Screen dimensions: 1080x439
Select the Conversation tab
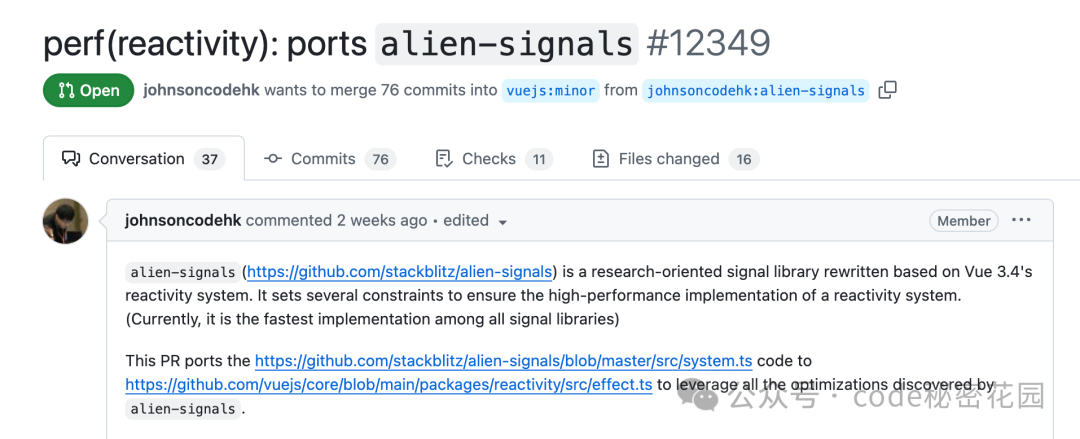[143, 159]
